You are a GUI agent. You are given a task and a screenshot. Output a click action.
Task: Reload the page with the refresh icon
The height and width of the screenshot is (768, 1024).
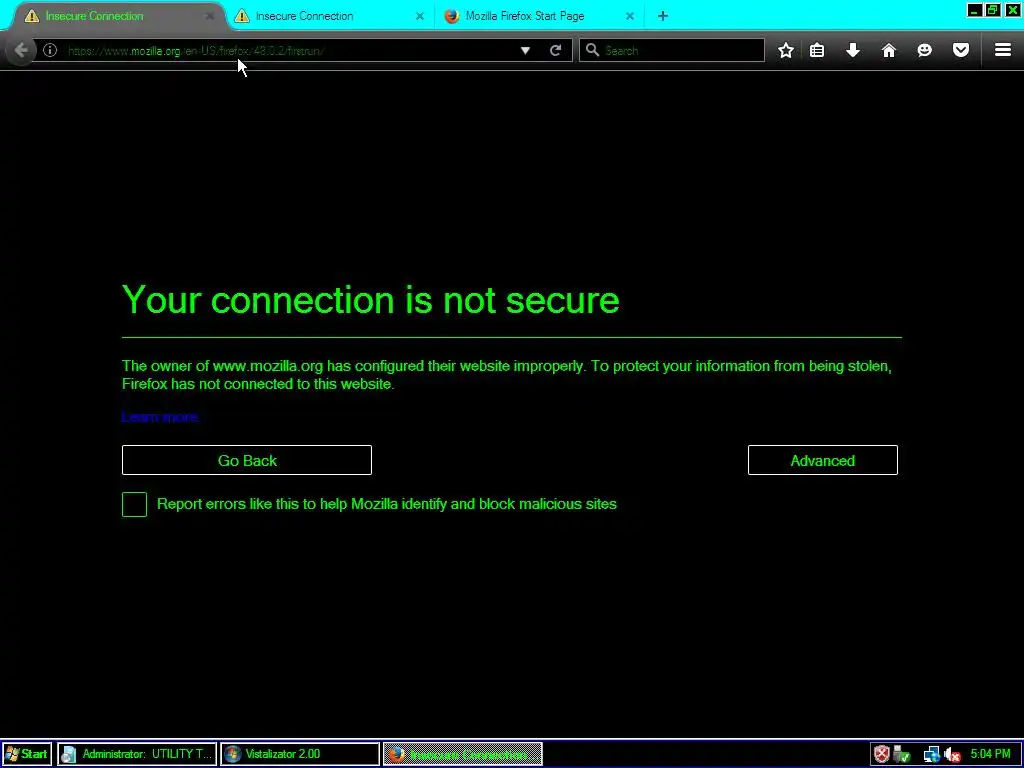tap(556, 50)
